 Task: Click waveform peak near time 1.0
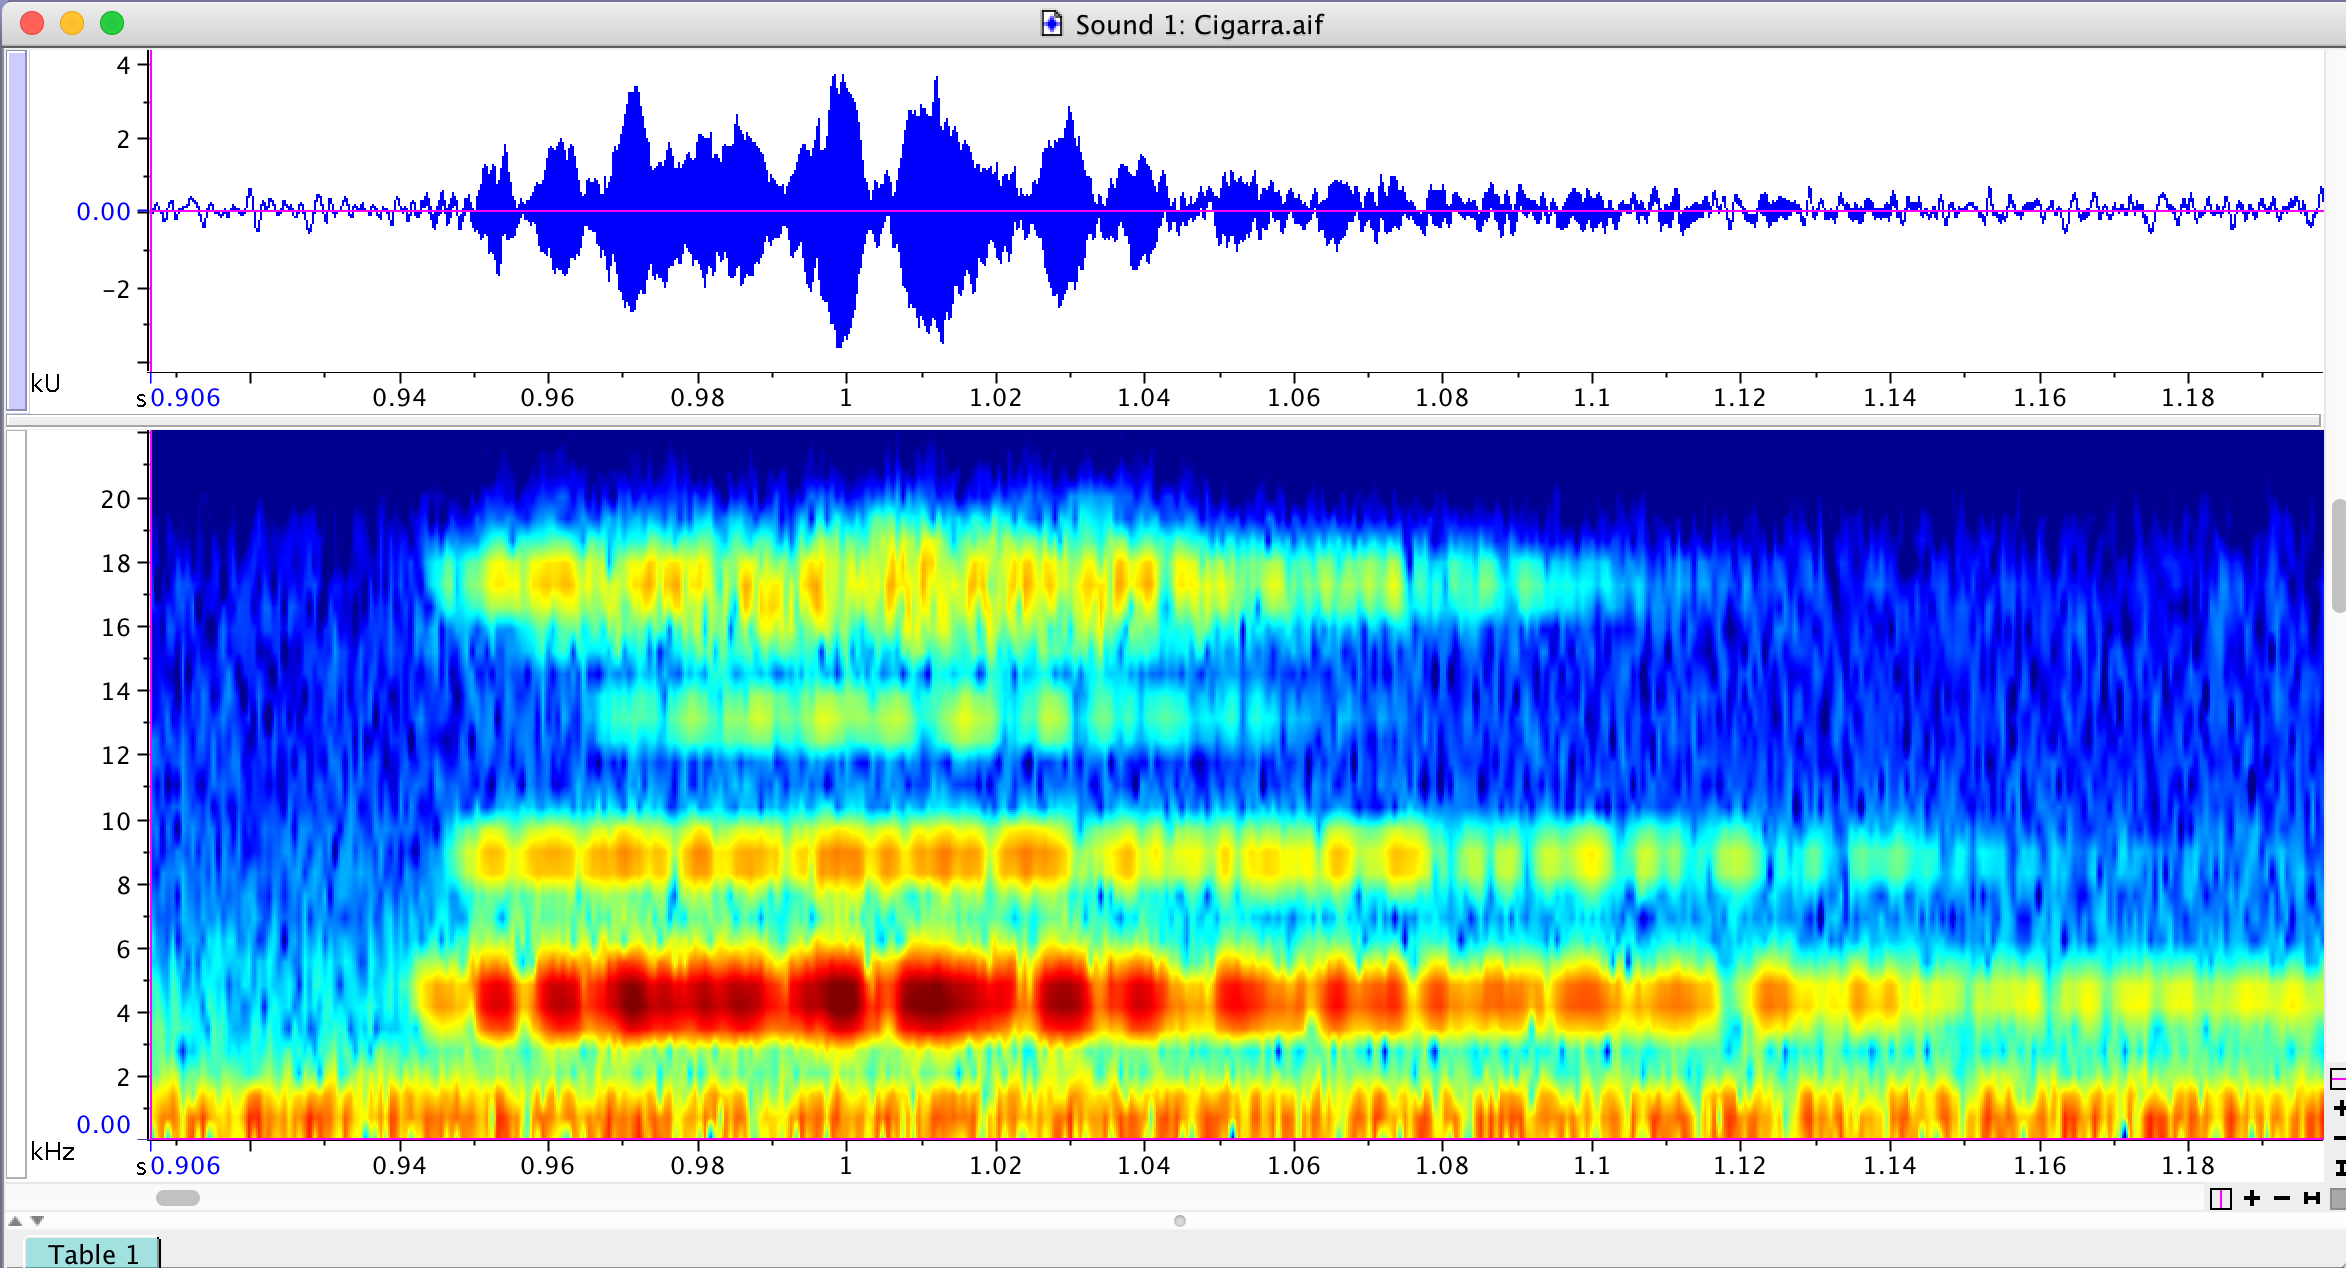838,85
